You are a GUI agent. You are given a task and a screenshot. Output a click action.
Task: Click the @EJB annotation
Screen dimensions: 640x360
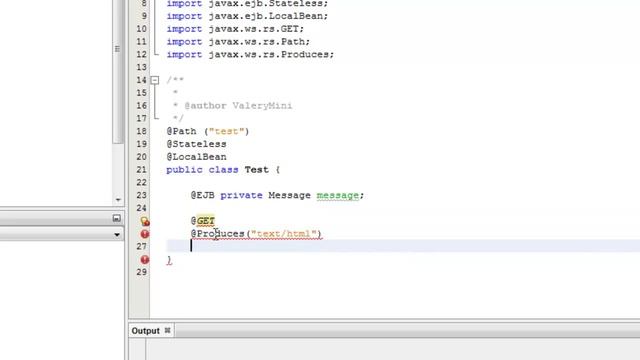click(202, 196)
